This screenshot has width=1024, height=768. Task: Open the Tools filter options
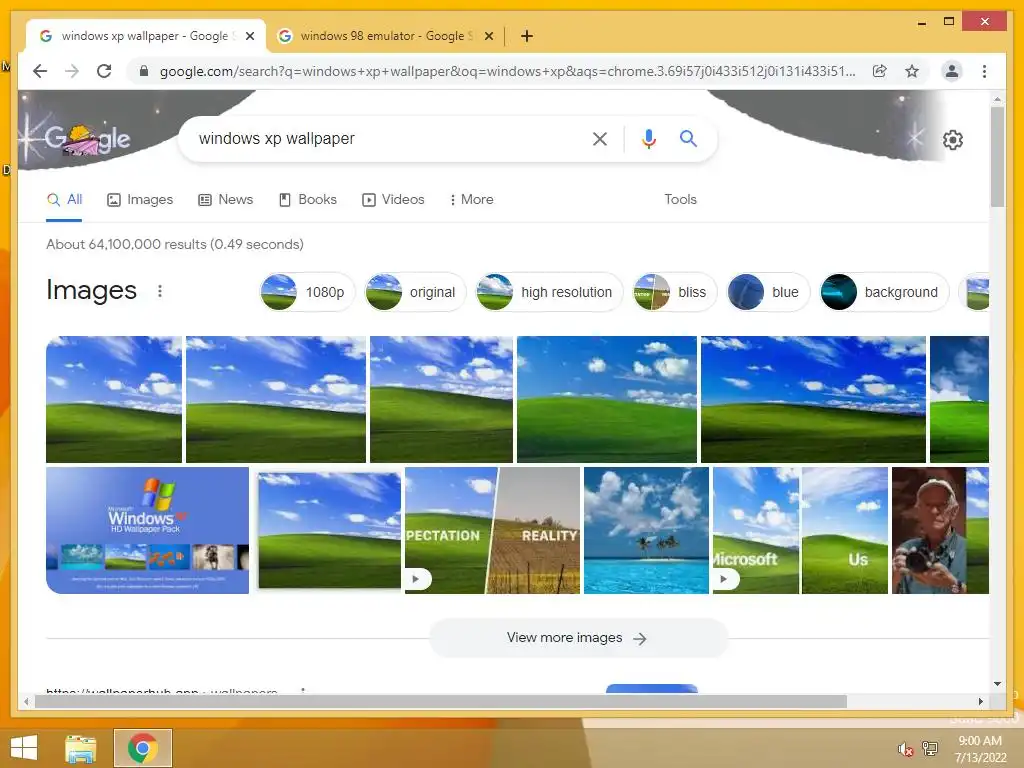(680, 199)
